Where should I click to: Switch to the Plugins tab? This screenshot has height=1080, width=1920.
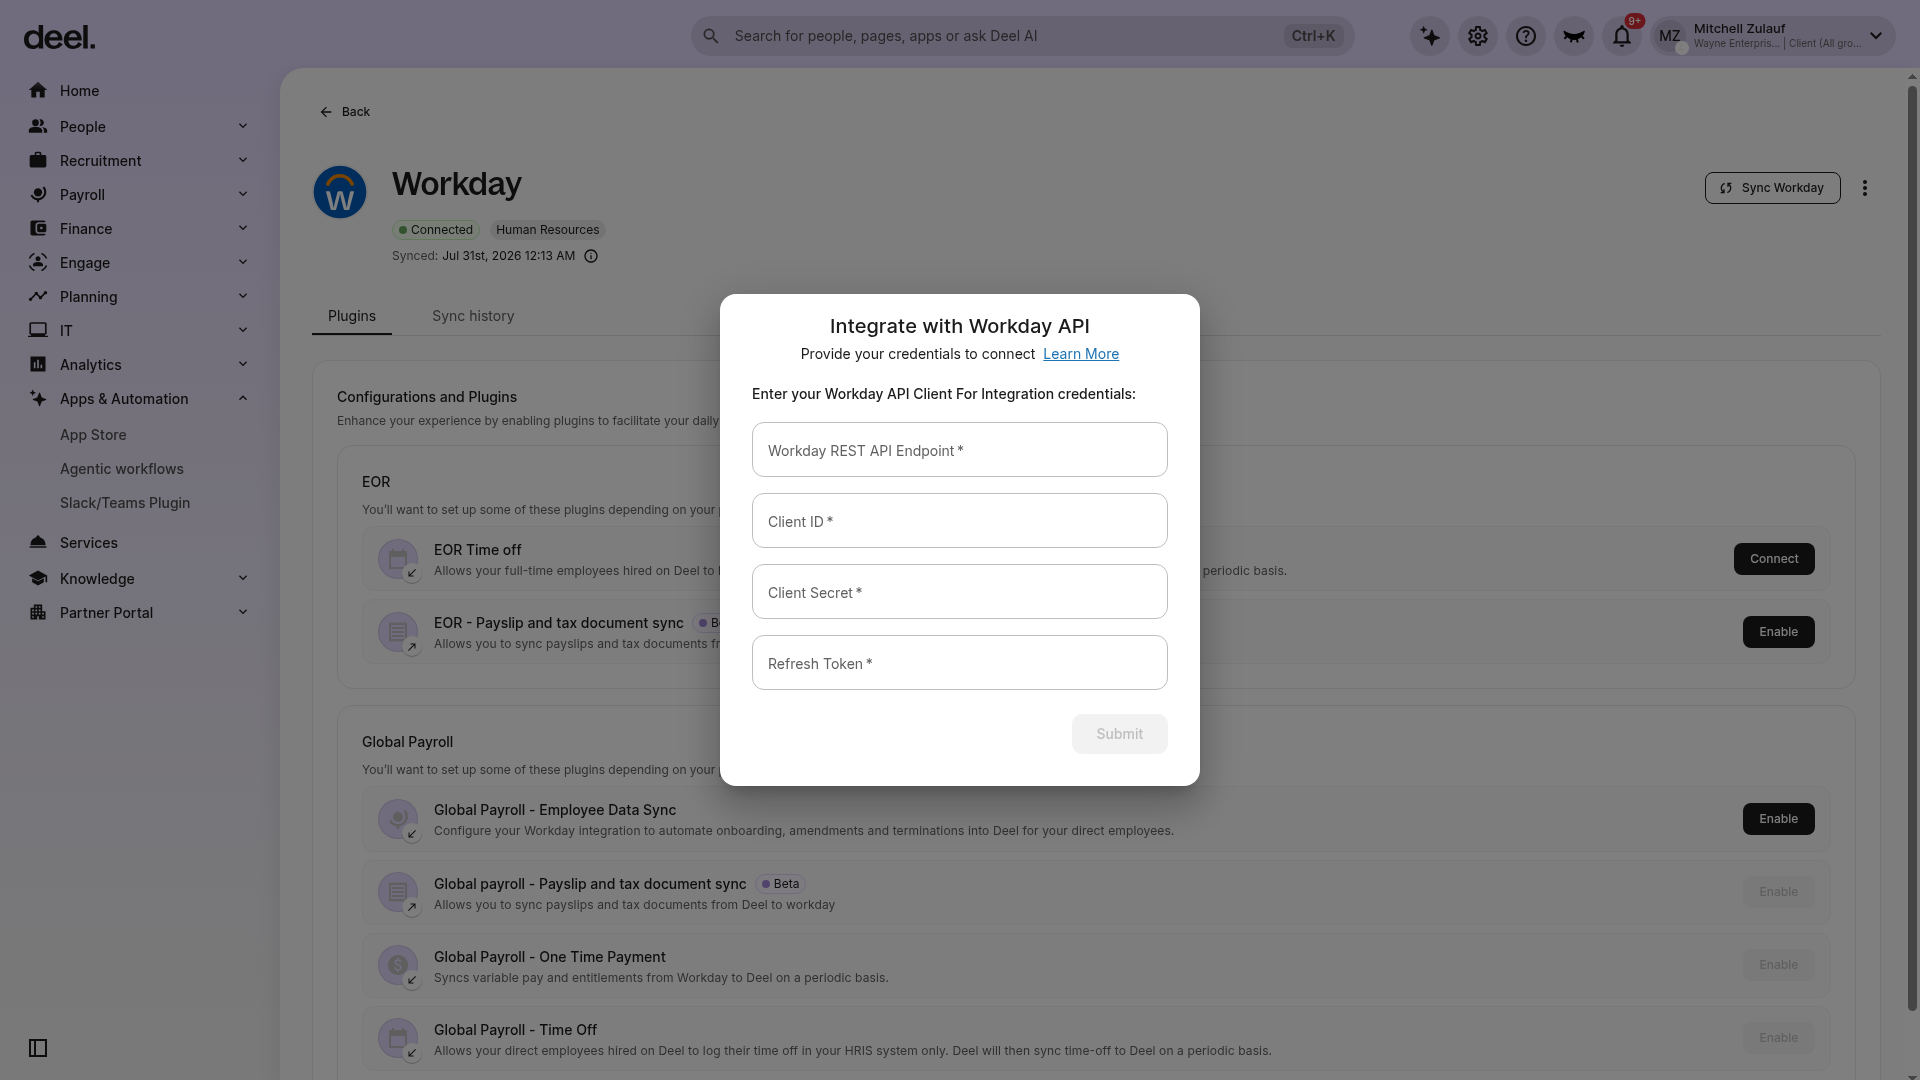tap(352, 316)
